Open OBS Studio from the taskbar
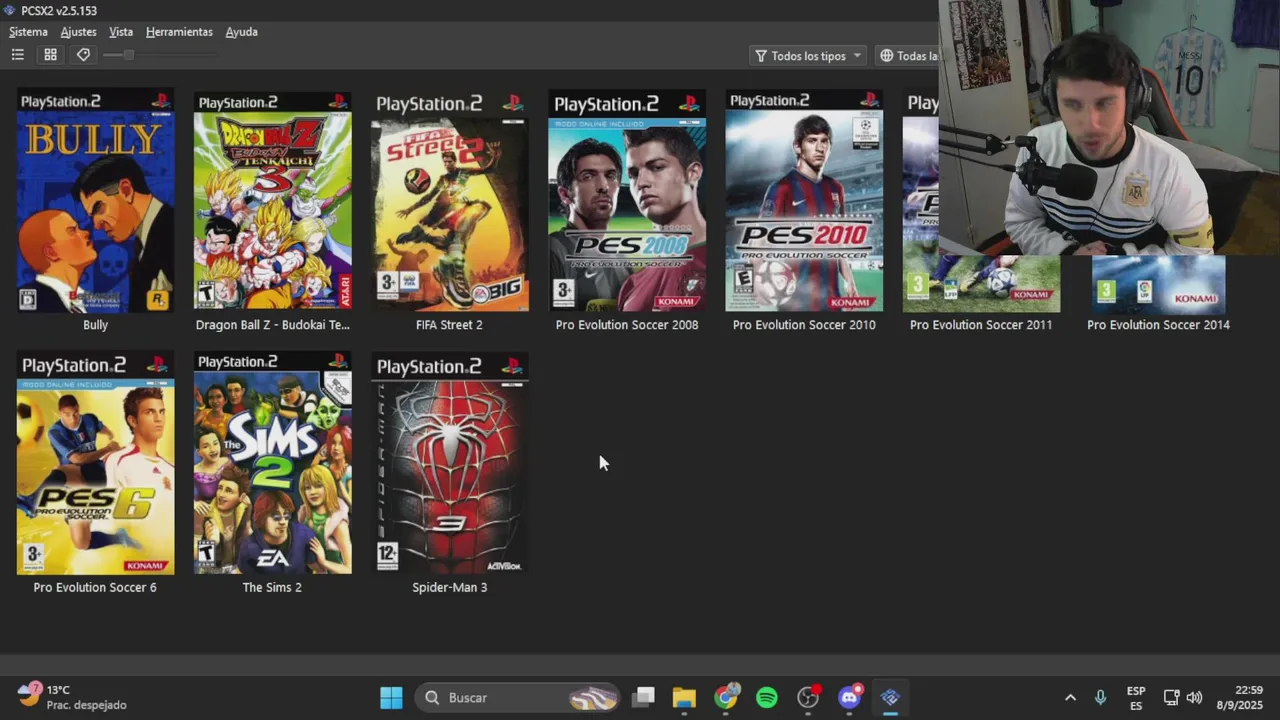The width and height of the screenshot is (1280, 720). click(808, 697)
